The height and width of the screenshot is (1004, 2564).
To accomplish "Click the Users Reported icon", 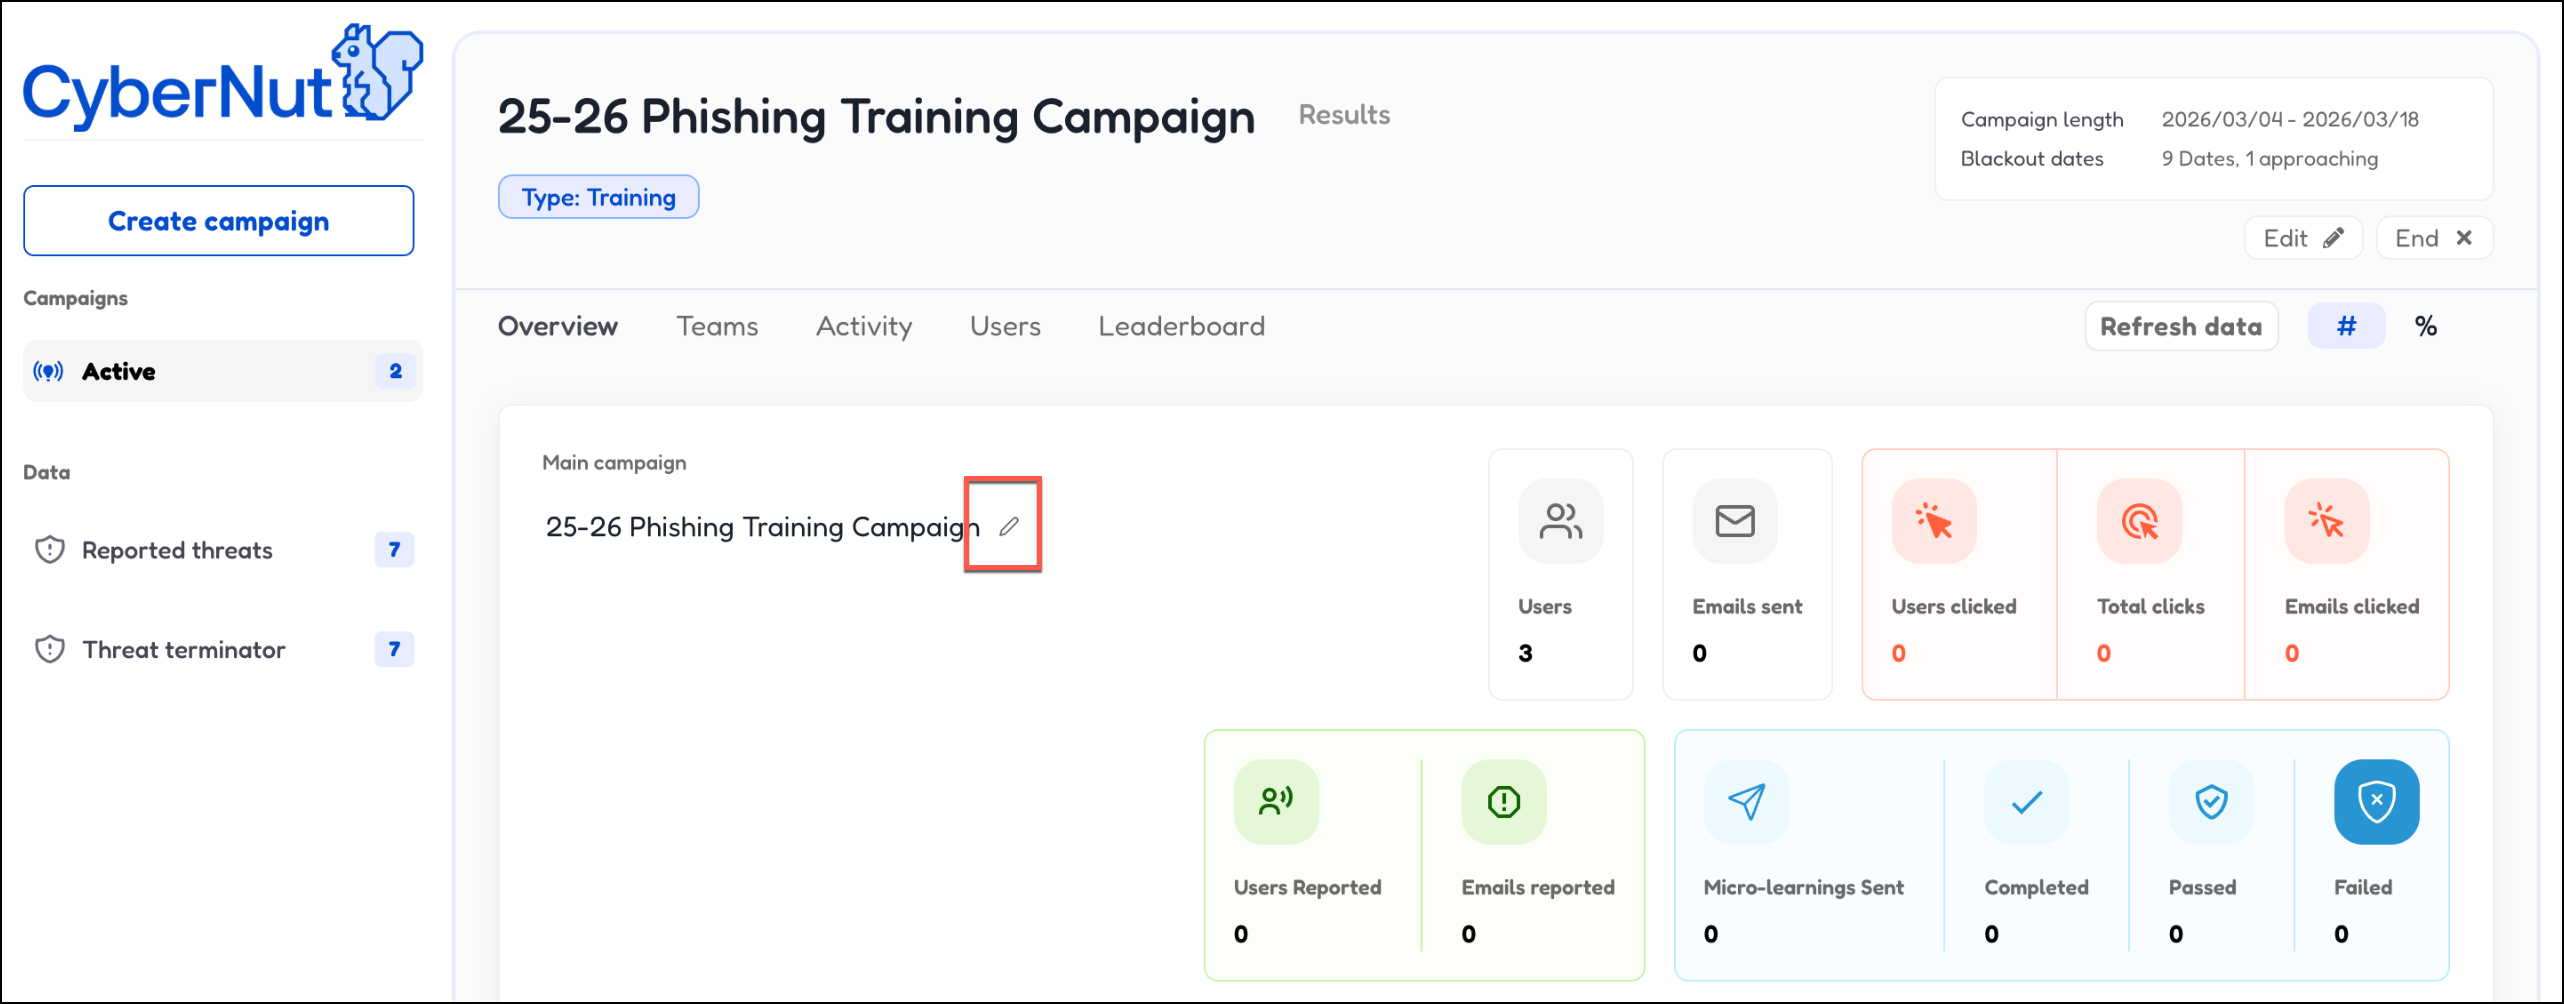I will tap(1275, 801).
